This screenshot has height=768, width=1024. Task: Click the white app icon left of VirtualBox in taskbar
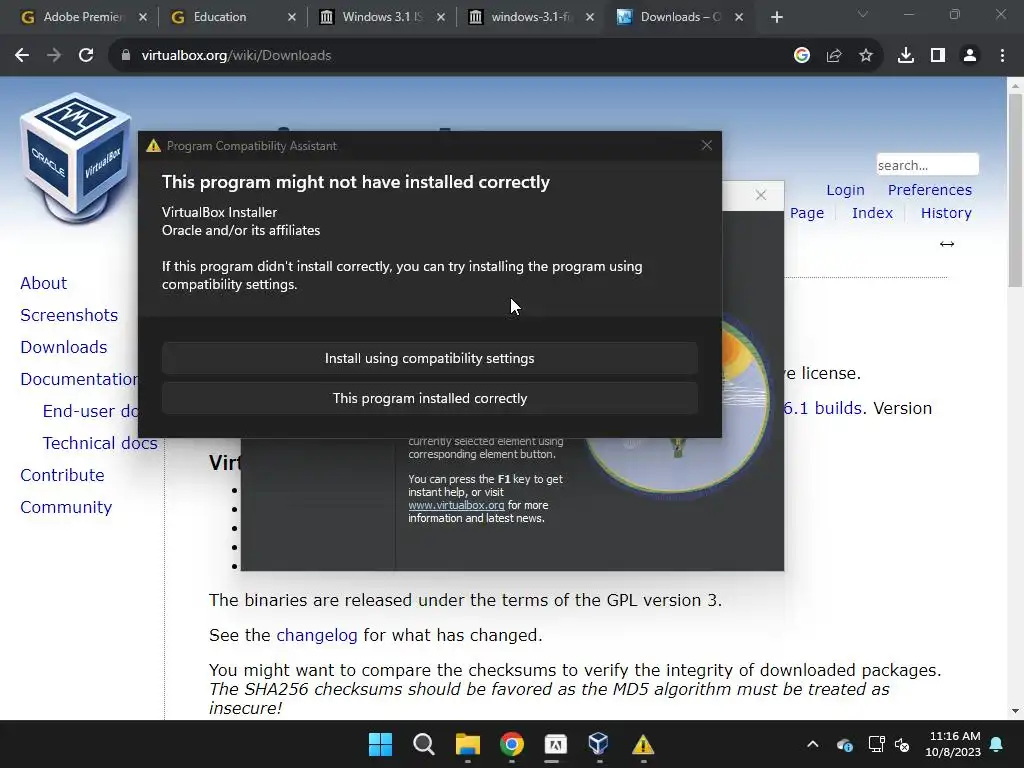556,744
